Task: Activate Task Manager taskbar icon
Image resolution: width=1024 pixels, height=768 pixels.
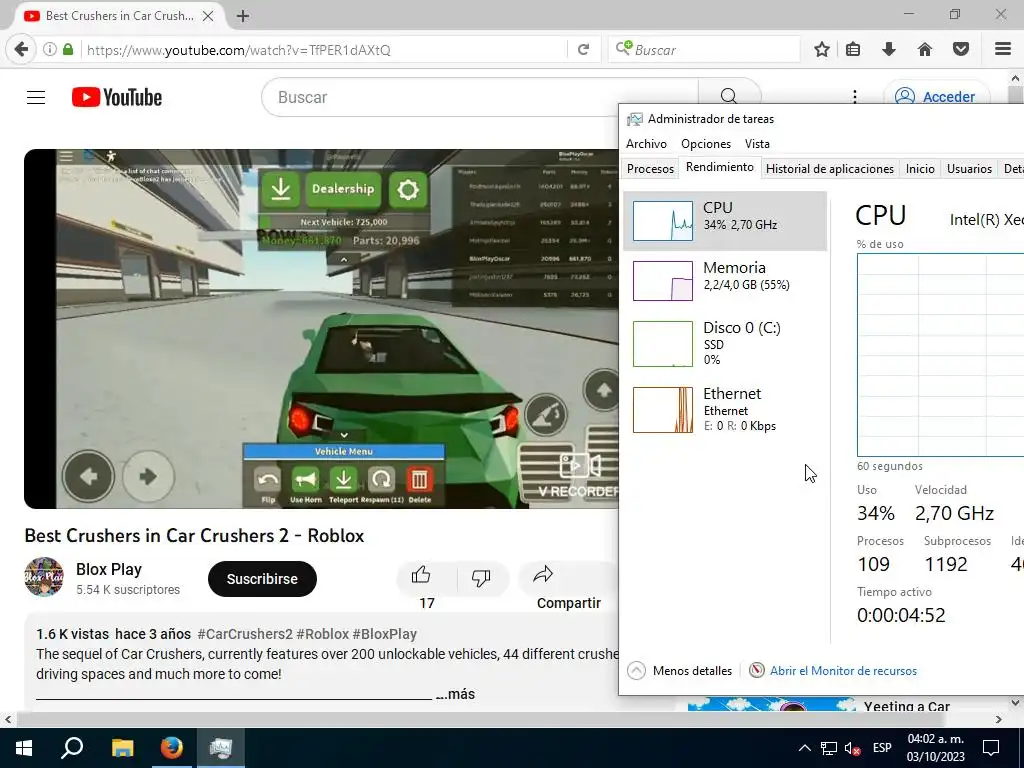Action: (221, 748)
